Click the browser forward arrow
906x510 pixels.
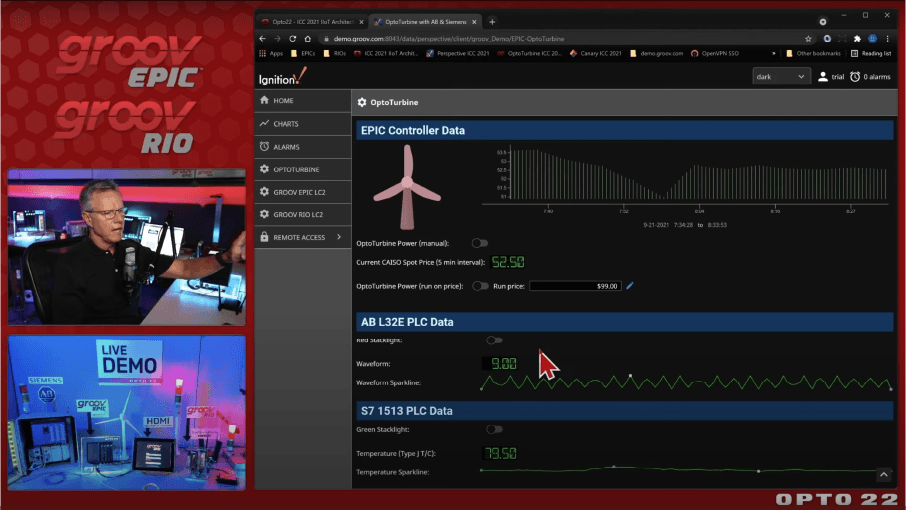(277, 39)
